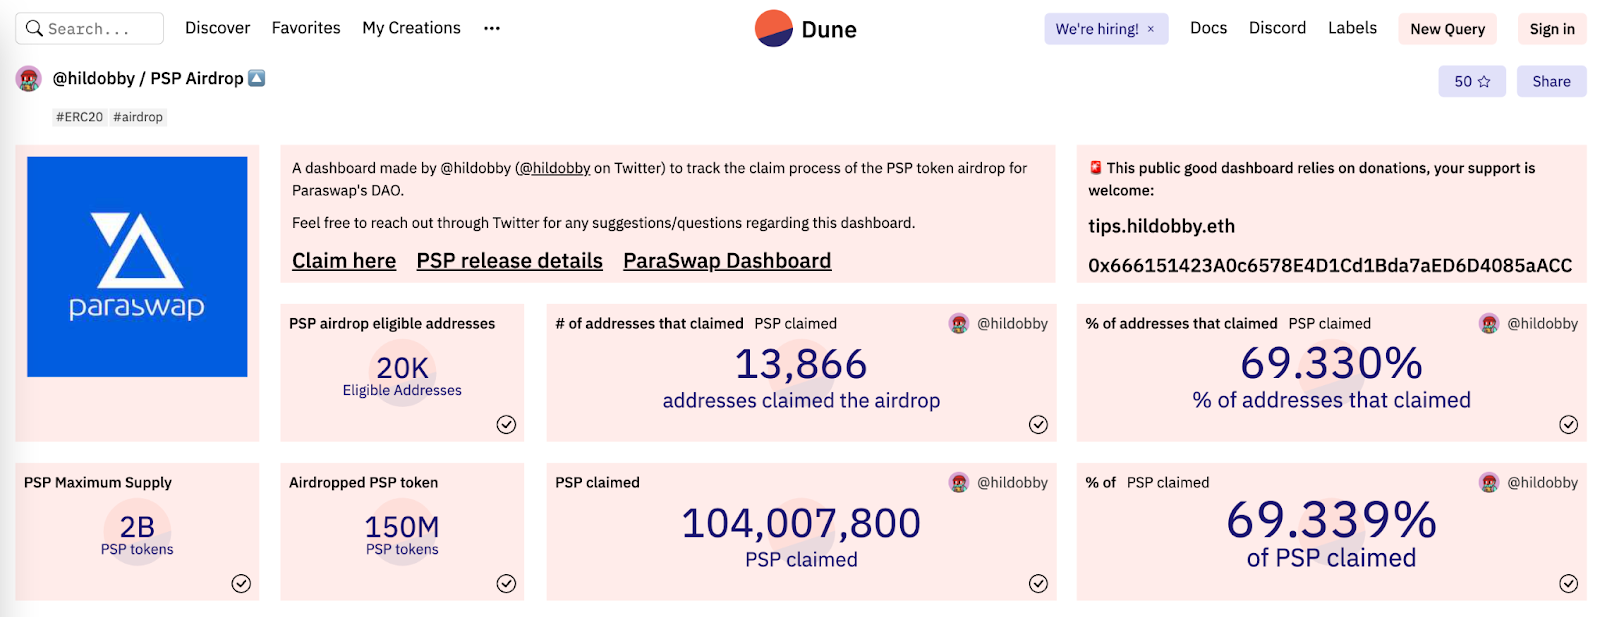Click the checkmark on PSP Maximum Supply card
The width and height of the screenshot is (1600, 617).
(x=241, y=584)
